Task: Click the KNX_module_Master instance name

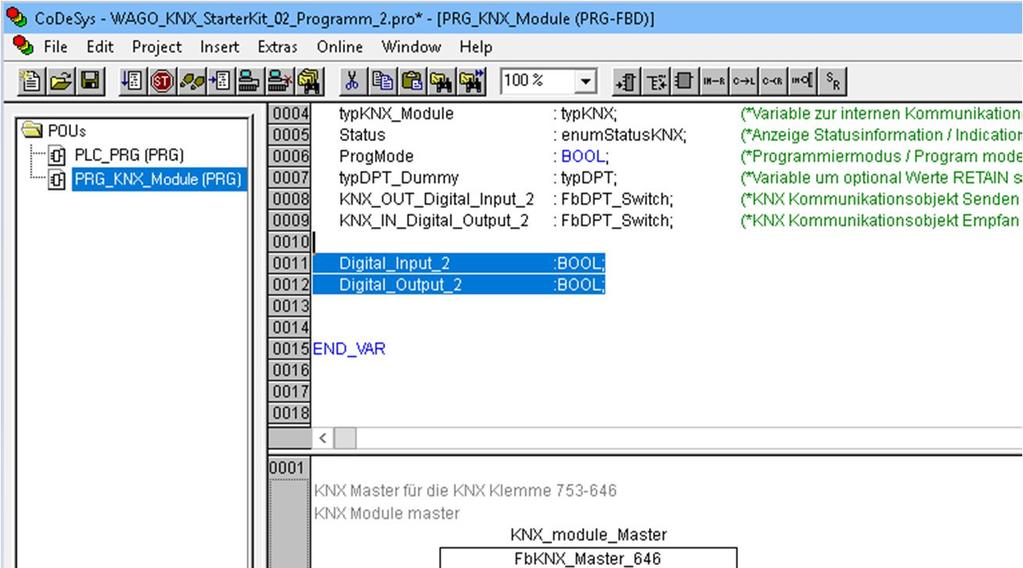Action: tap(588, 535)
